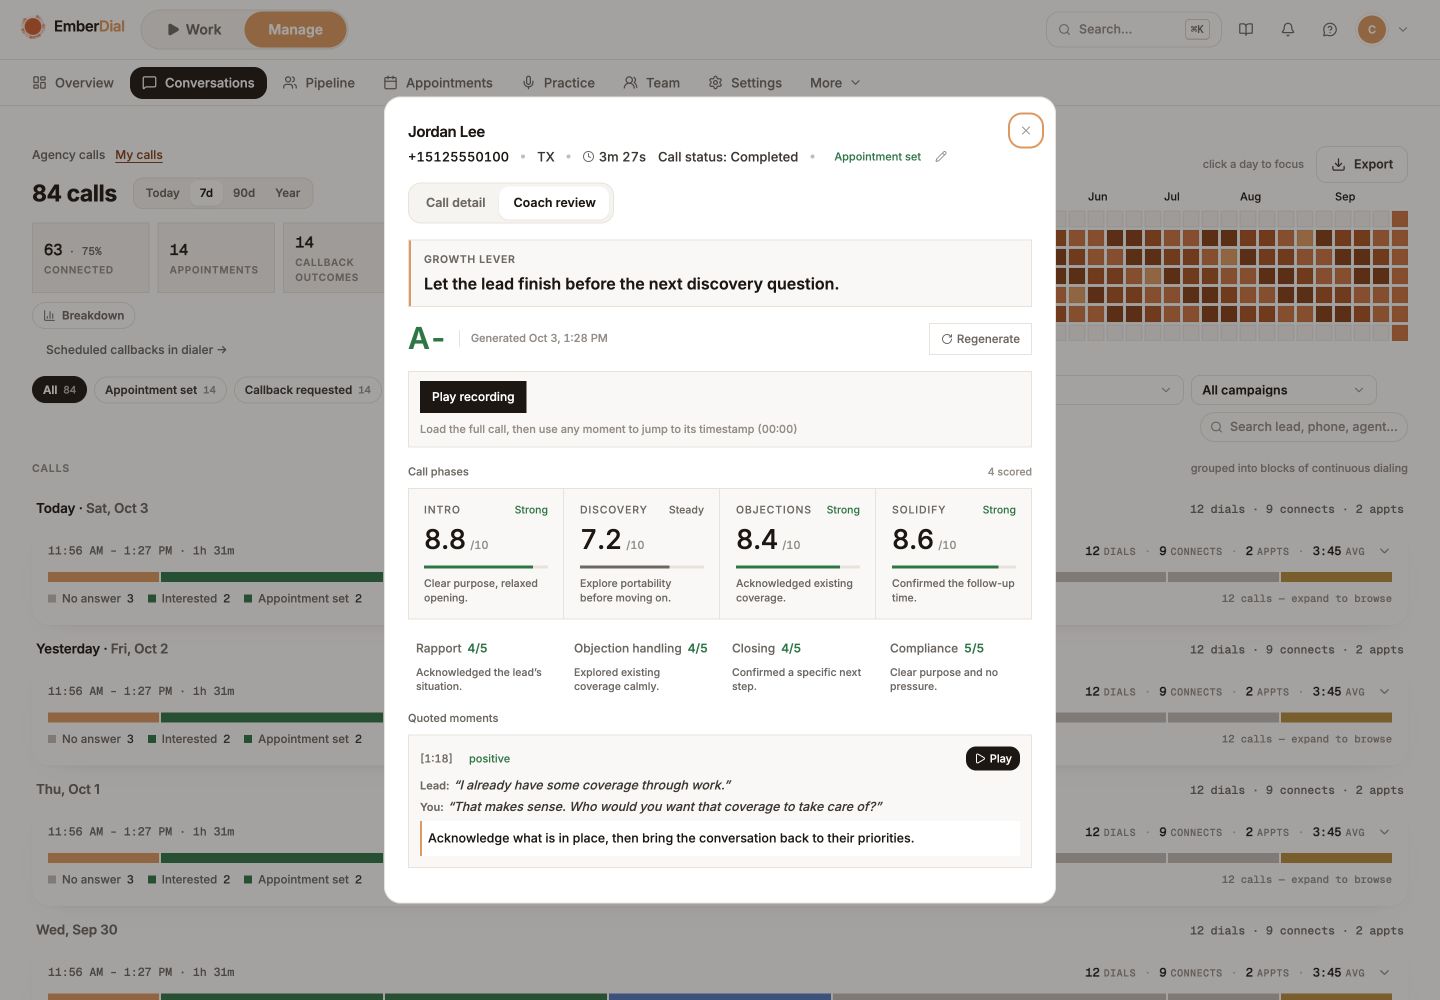Viewport: 1440px width, 1000px height.
Task: Open the Practice tab
Action: 558,83
